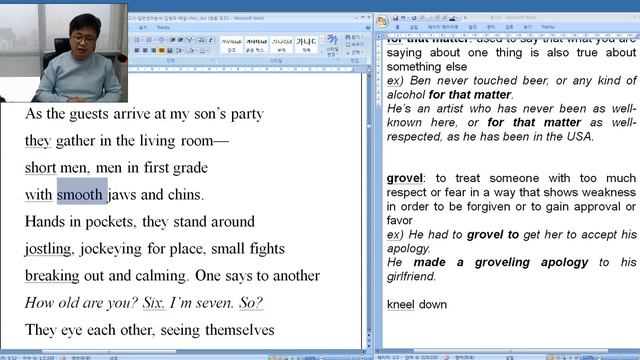Increase paragraph indent in left Word window
The height and width of the screenshot is (360, 640).
[x=180, y=40]
